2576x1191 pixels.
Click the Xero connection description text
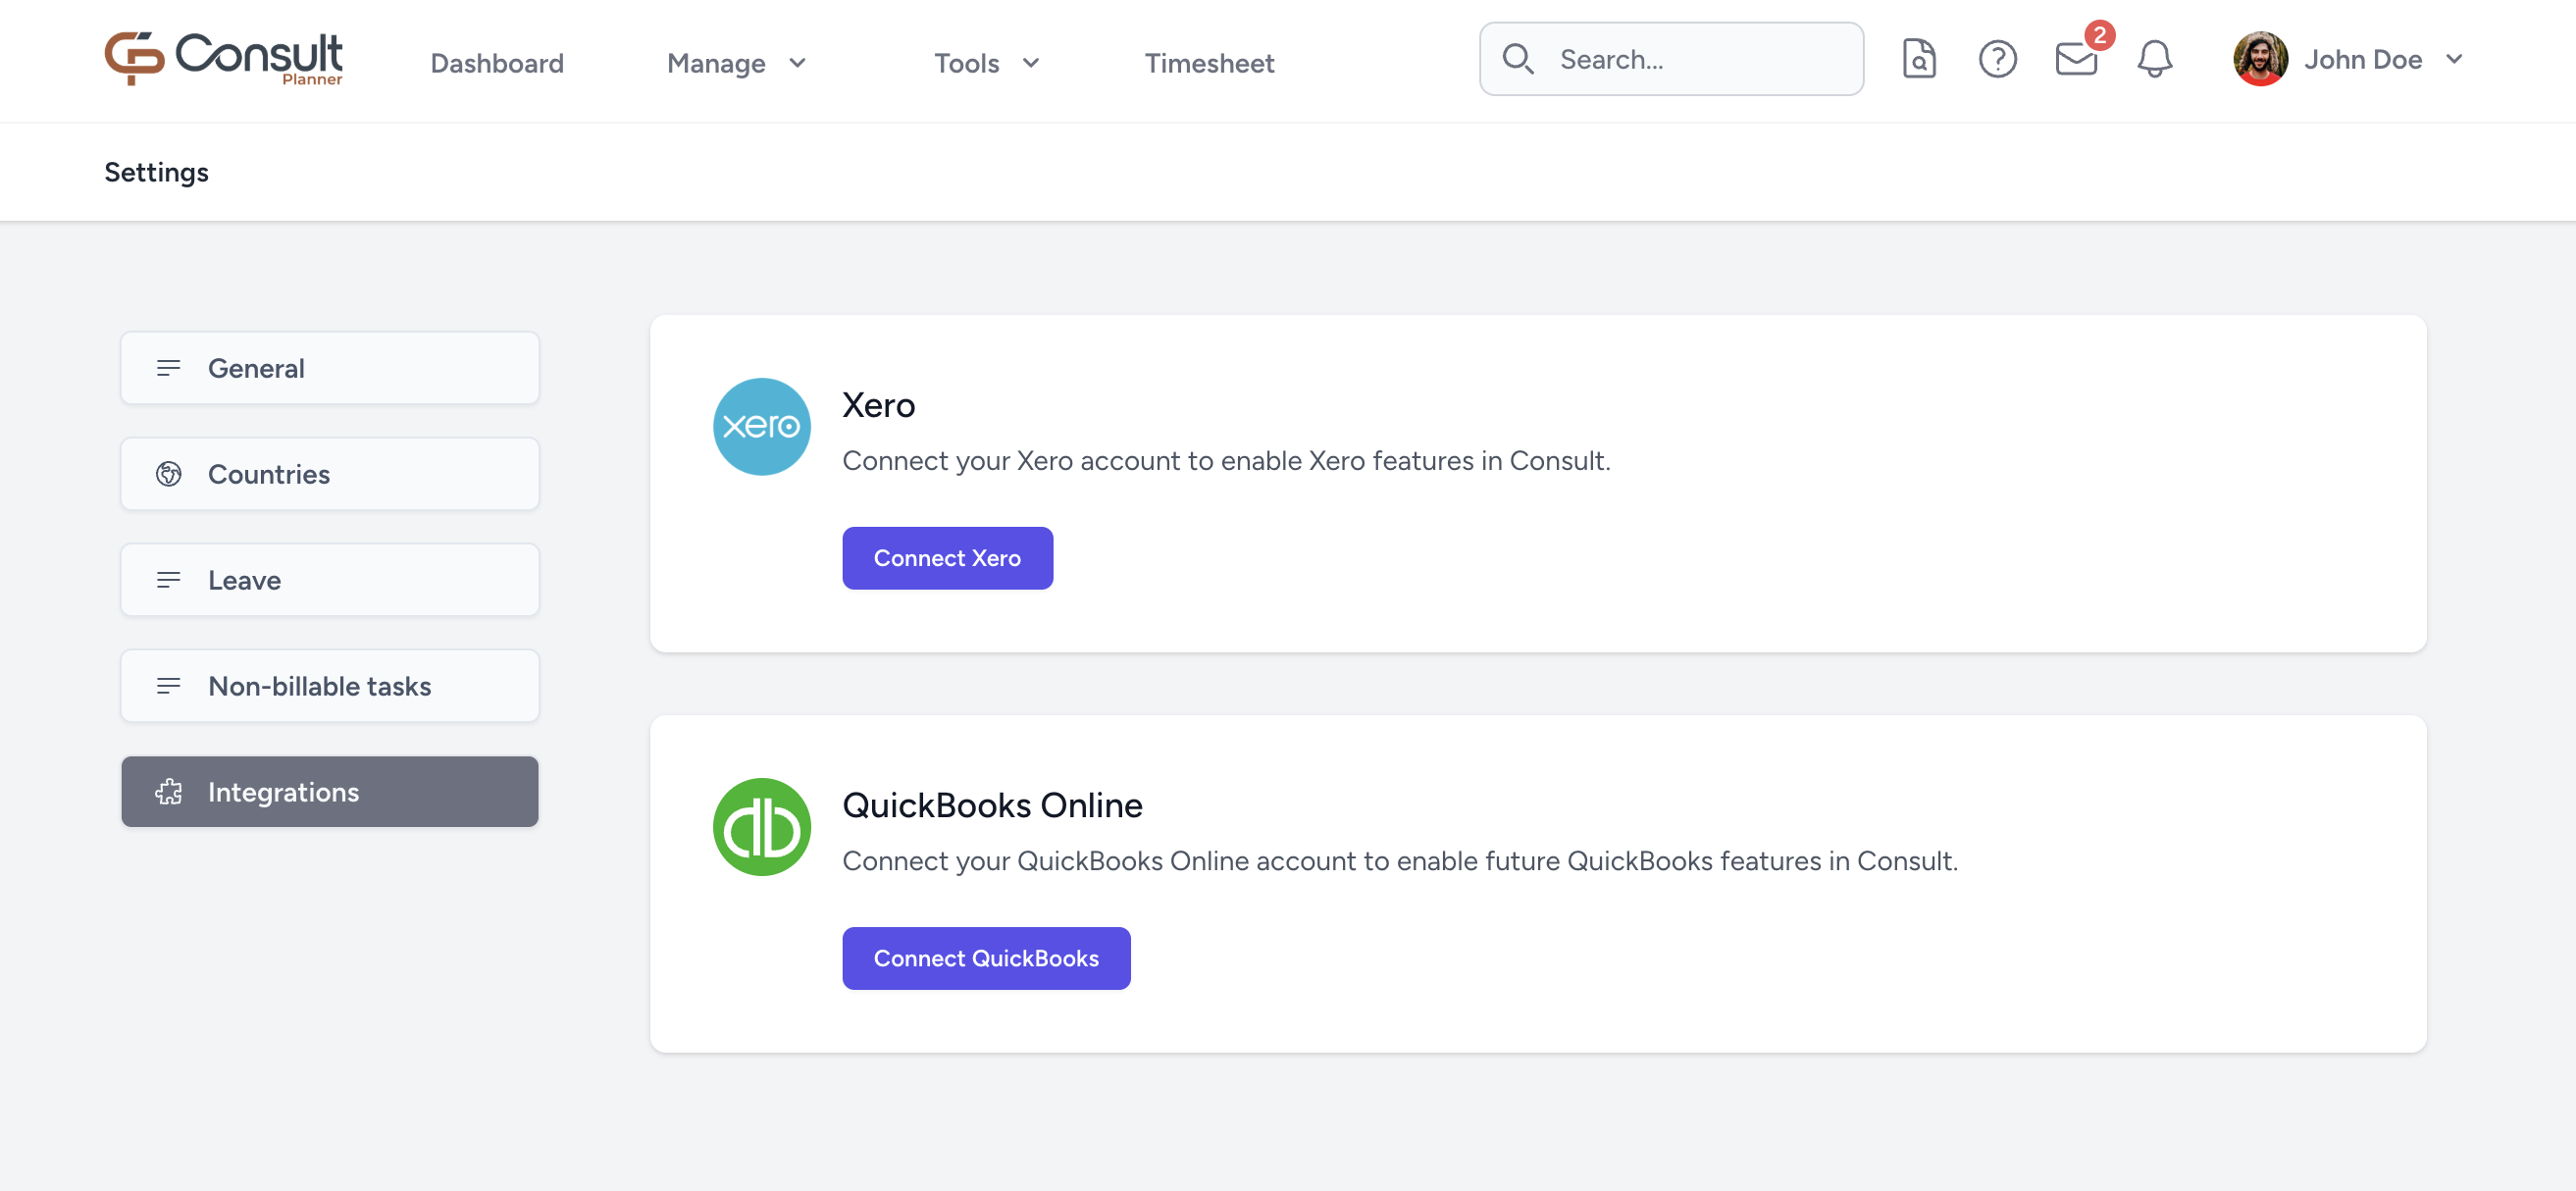(1226, 460)
